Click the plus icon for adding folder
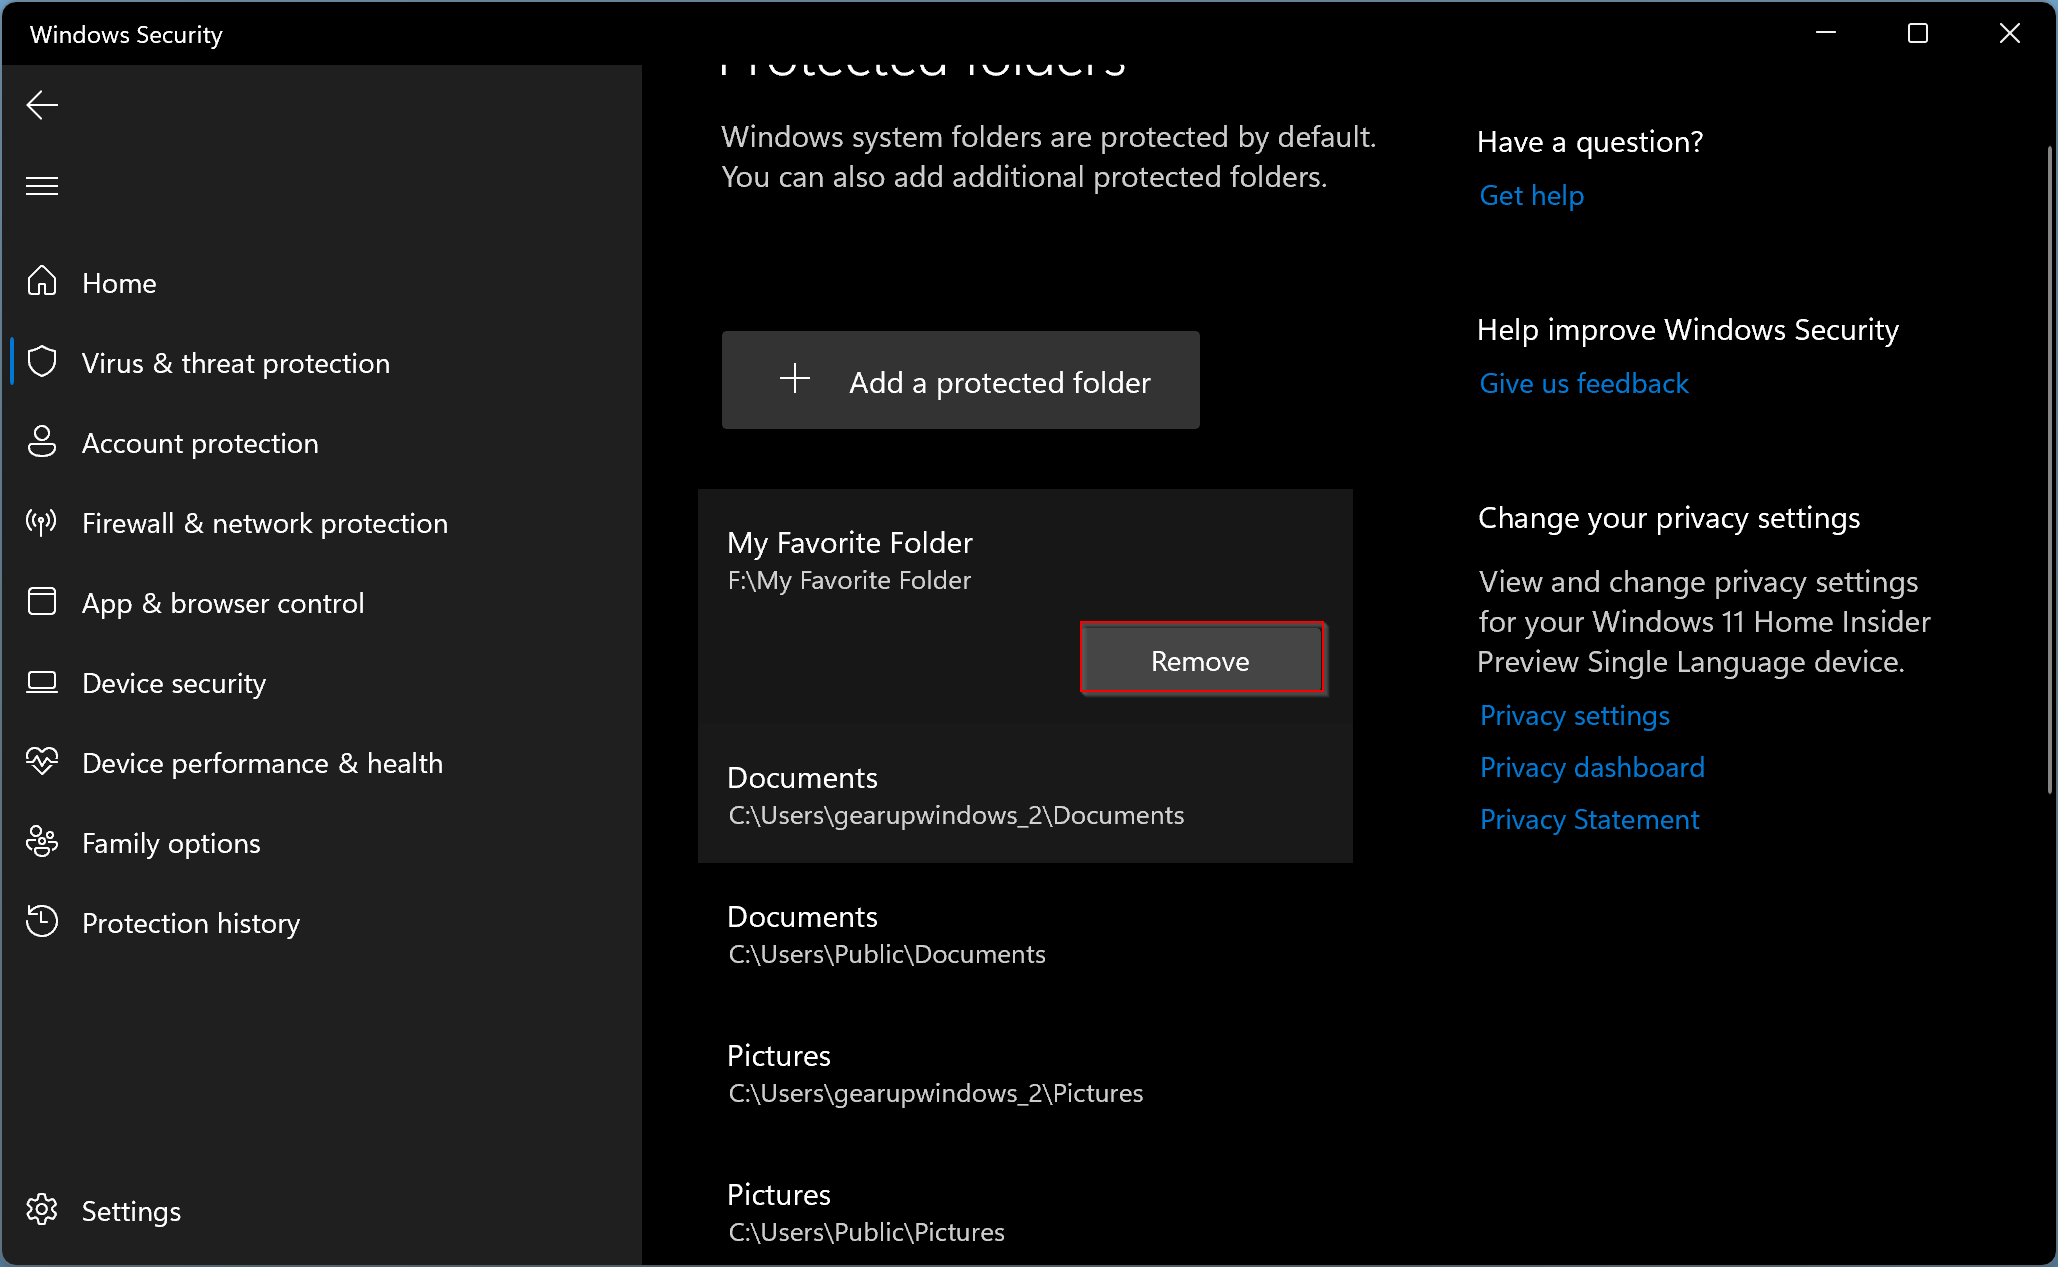 pos(795,379)
